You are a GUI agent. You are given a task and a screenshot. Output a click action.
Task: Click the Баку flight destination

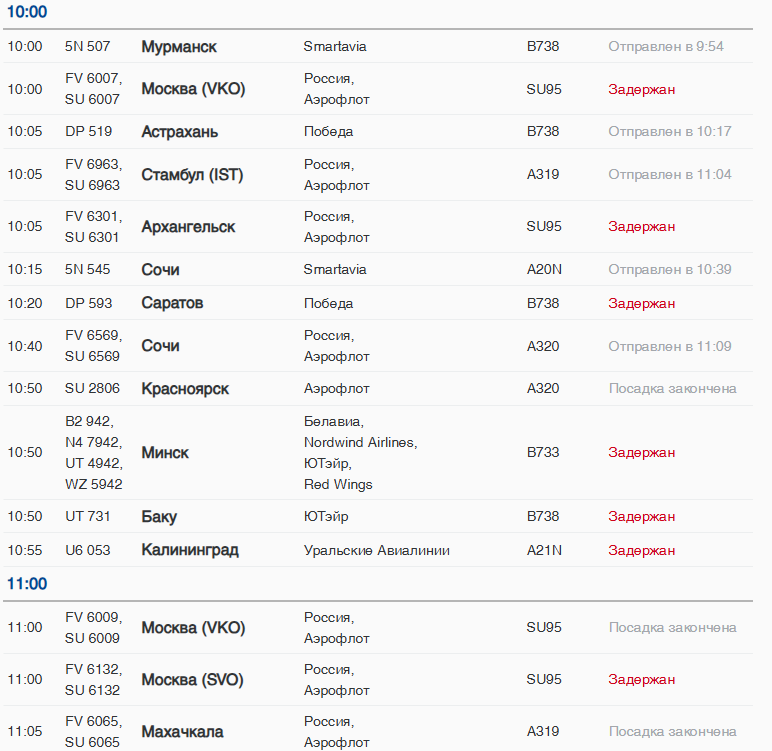click(159, 517)
